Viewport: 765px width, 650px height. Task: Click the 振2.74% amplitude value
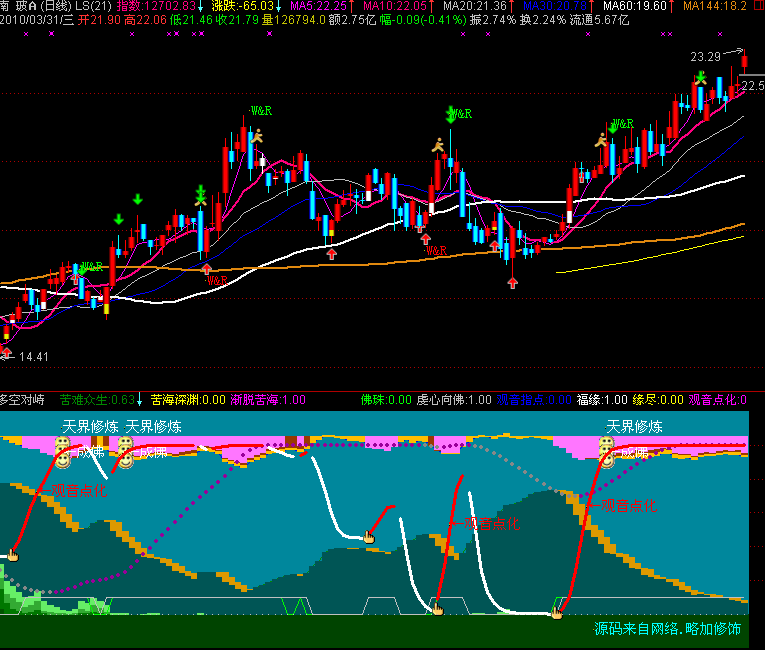pyautogui.click(x=493, y=20)
